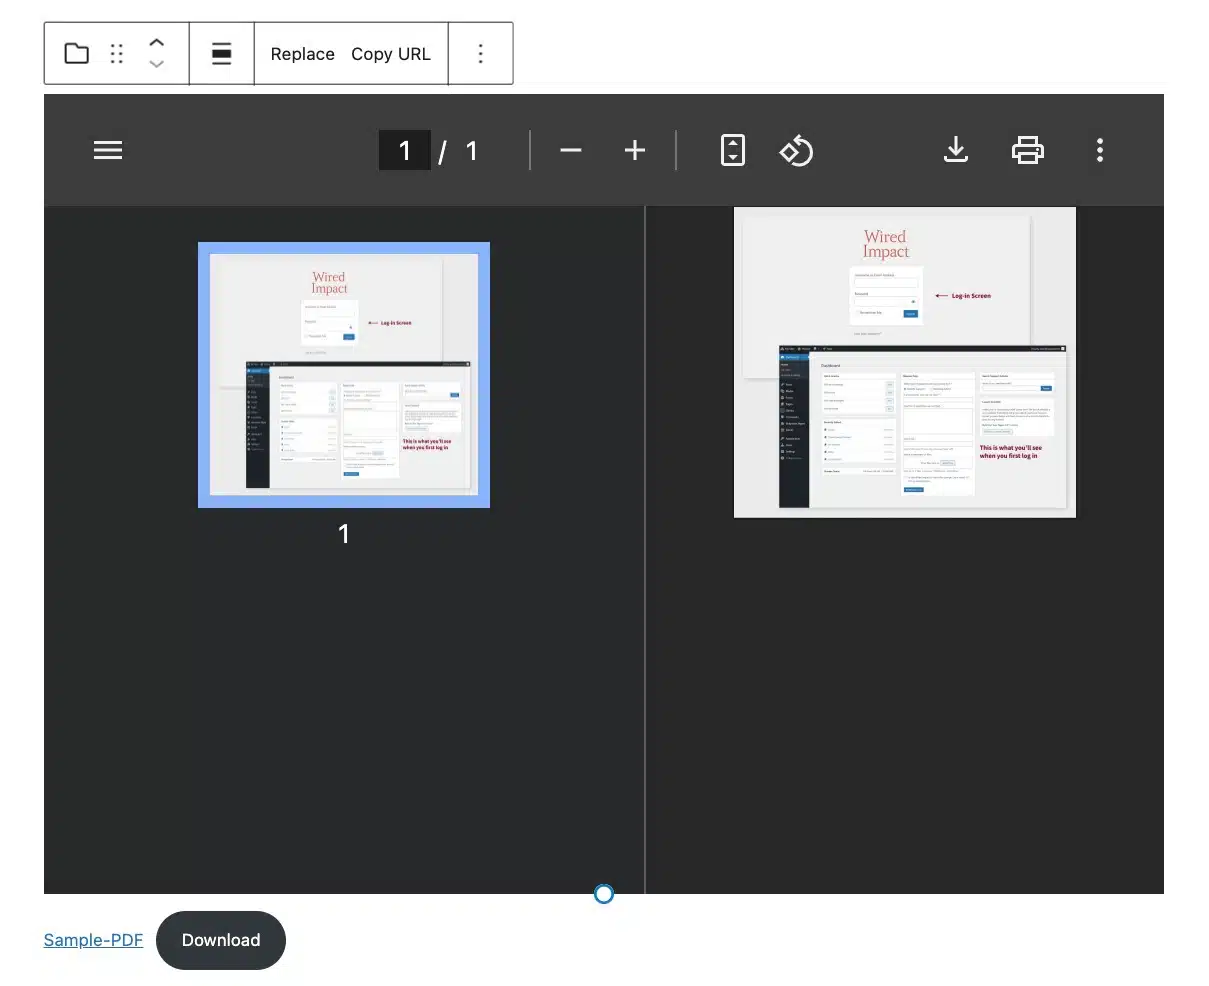
Task: Print the PDF with printer icon
Action: pyautogui.click(x=1028, y=151)
